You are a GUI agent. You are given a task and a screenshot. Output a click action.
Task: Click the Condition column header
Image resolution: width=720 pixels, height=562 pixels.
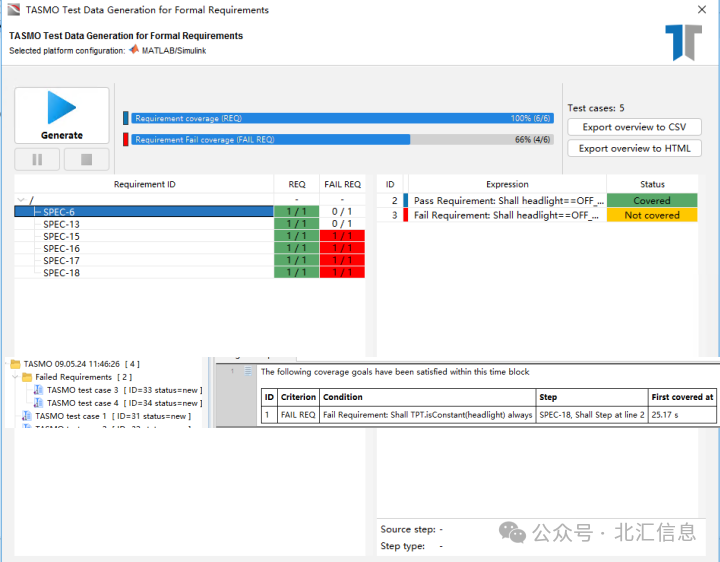428,397
